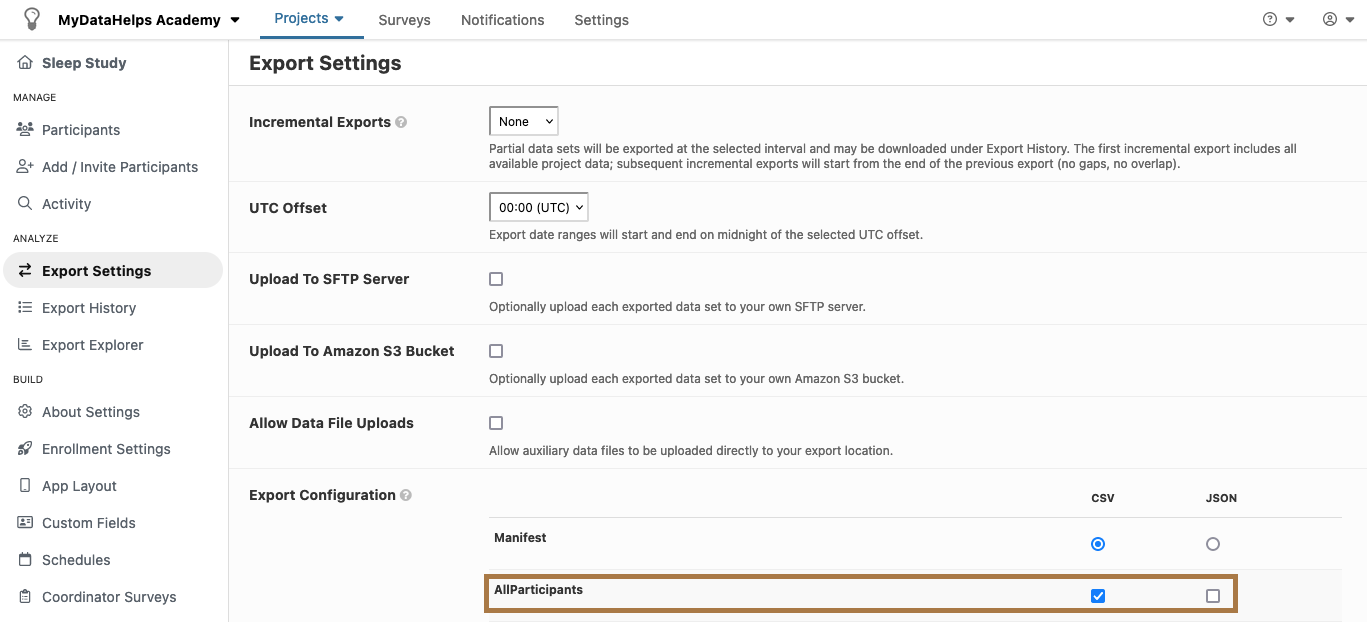
Task: Open the Sleep Study home link
Action: pyautogui.click(x=84, y=63)
